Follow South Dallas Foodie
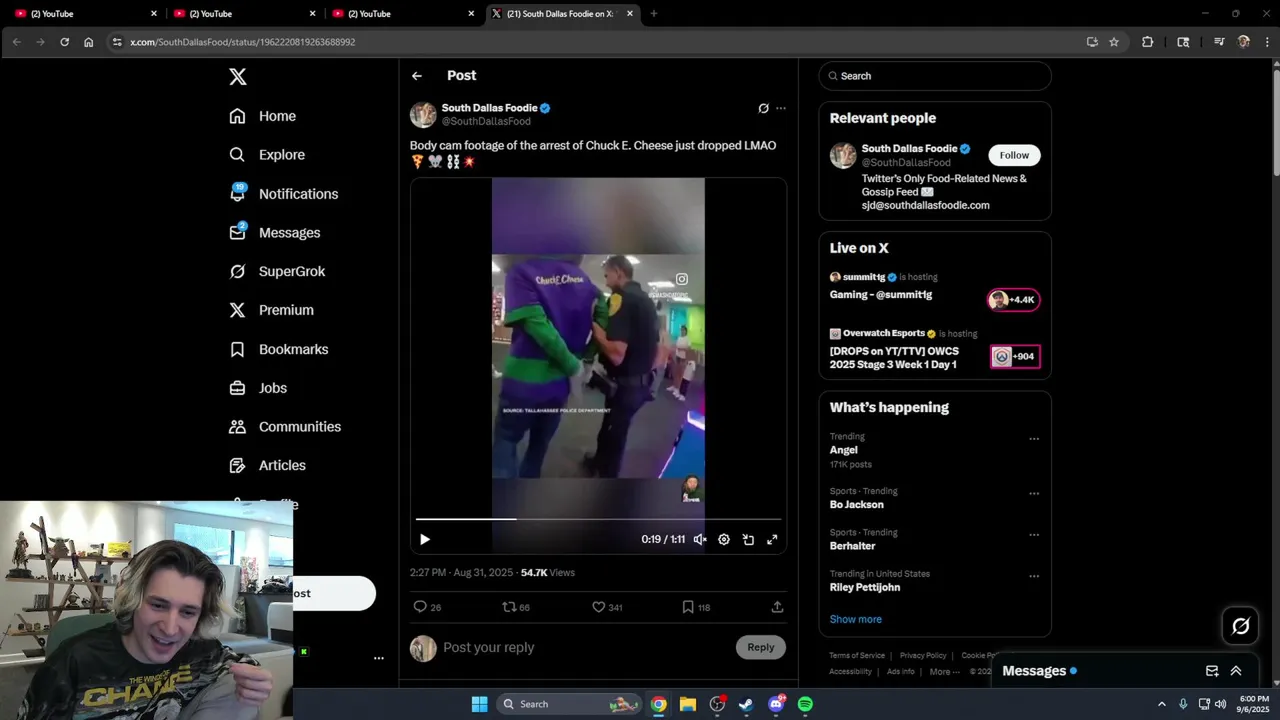This screenshot has width=1280, height=720. pyautogui.click(x=1014, y=155)
